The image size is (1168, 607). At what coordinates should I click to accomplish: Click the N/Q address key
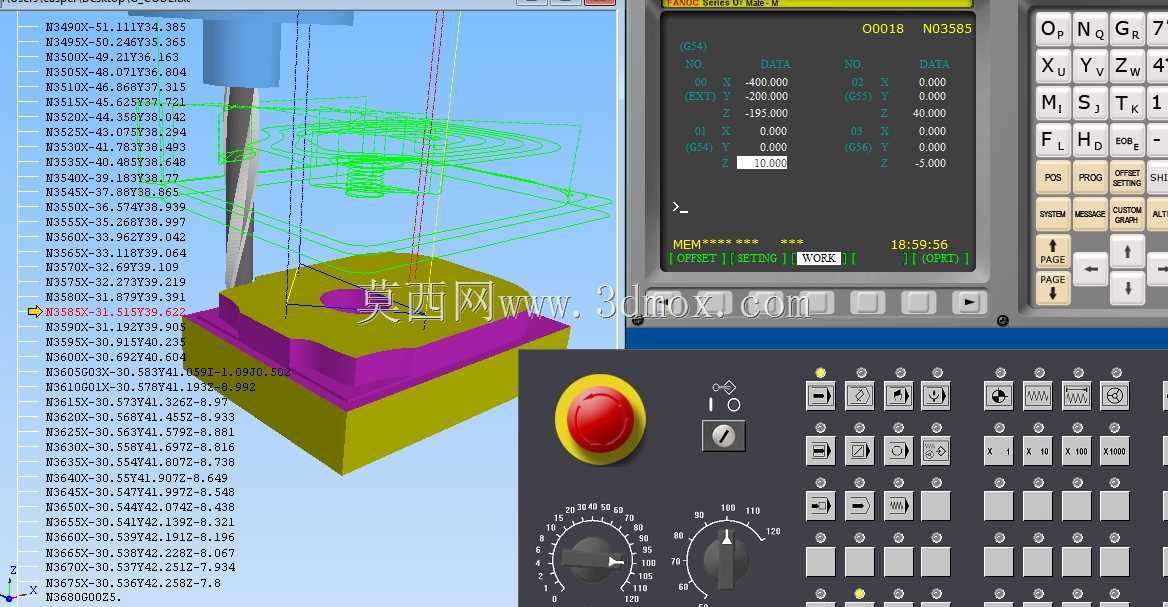[x=1090, y=30]
